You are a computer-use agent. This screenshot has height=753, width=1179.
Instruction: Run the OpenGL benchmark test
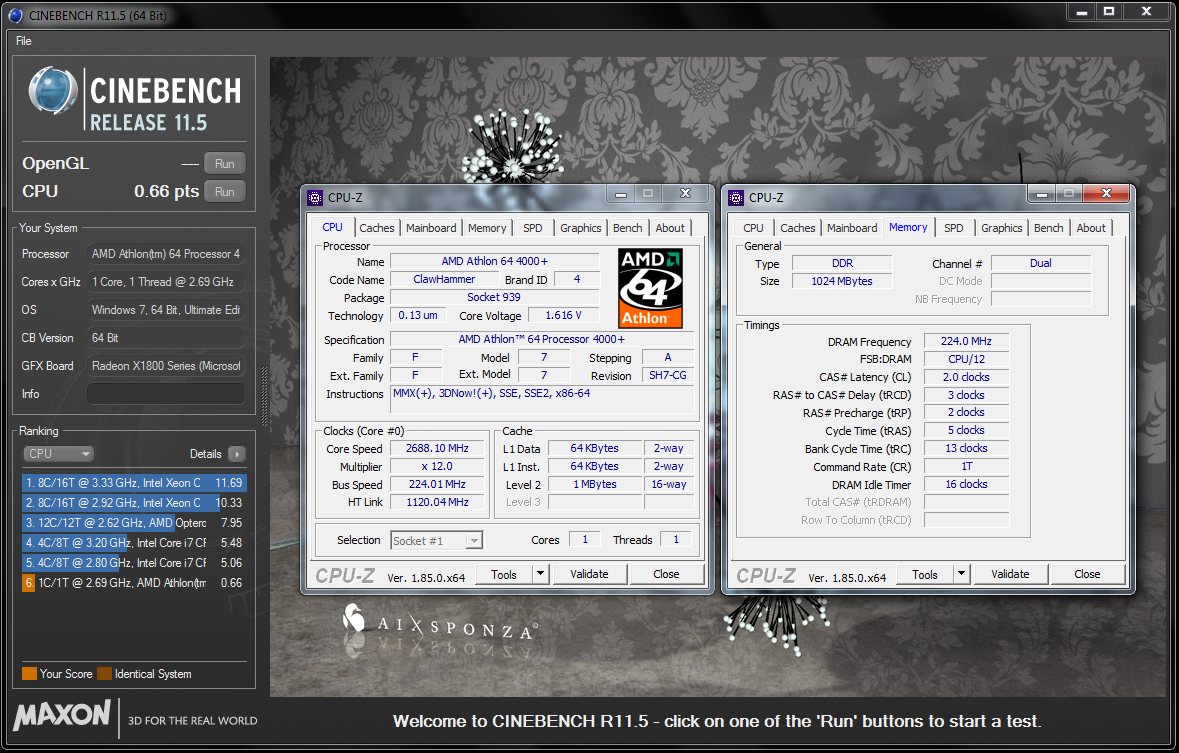pyautogui.click(x=225, y=163)
